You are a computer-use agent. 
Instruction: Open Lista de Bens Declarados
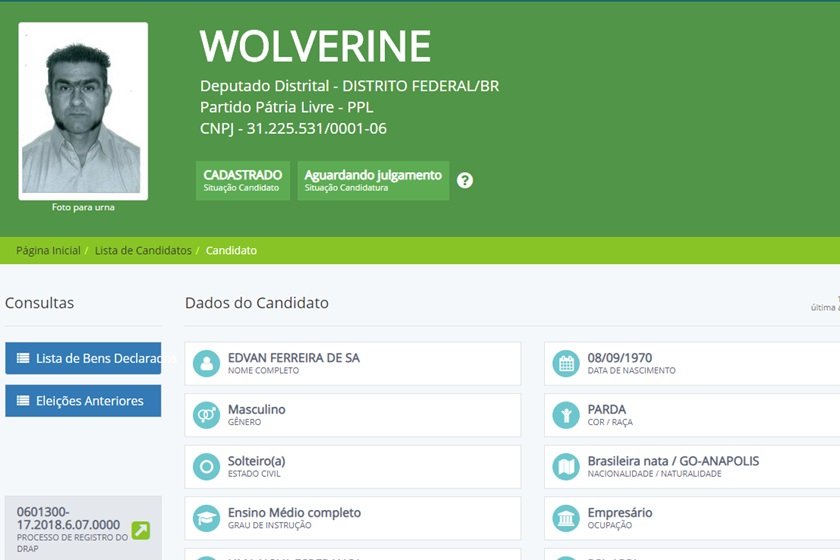[83, 358]
